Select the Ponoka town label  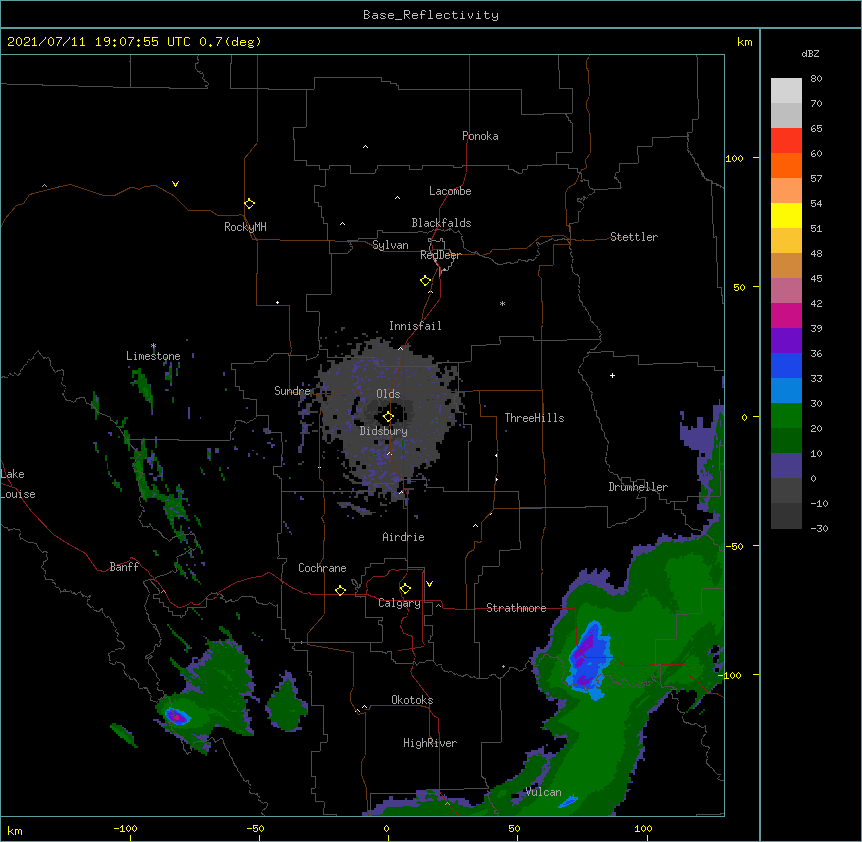[x=480, y=136]
